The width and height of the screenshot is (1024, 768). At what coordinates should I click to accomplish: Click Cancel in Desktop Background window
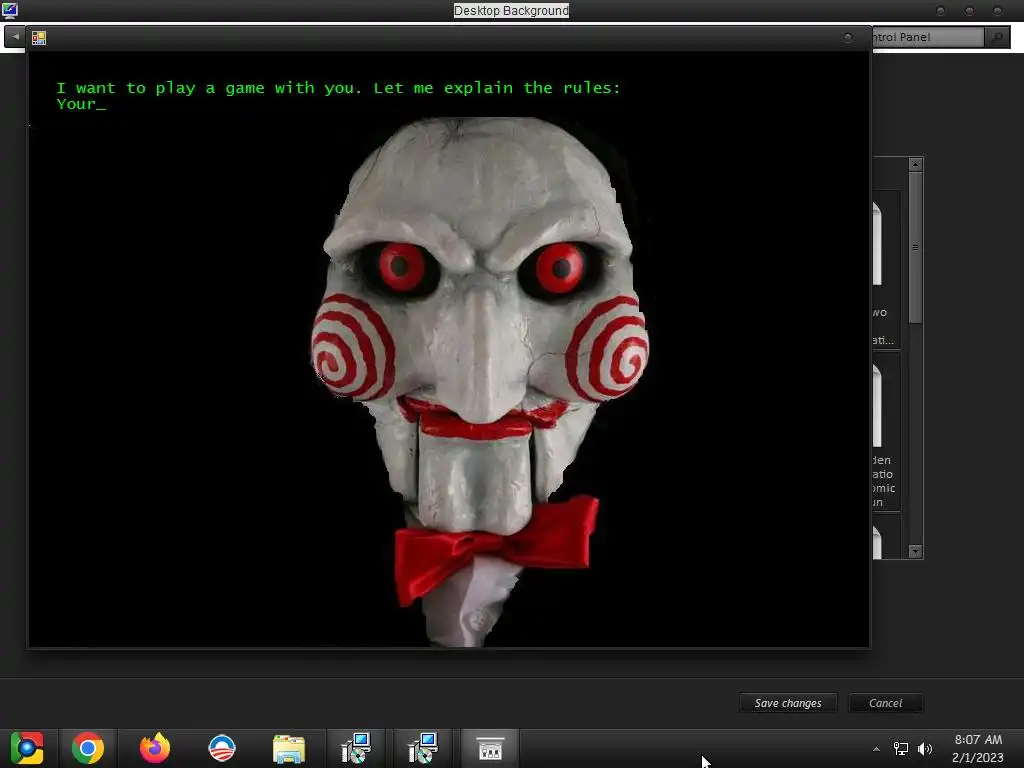tap(885, 703)
